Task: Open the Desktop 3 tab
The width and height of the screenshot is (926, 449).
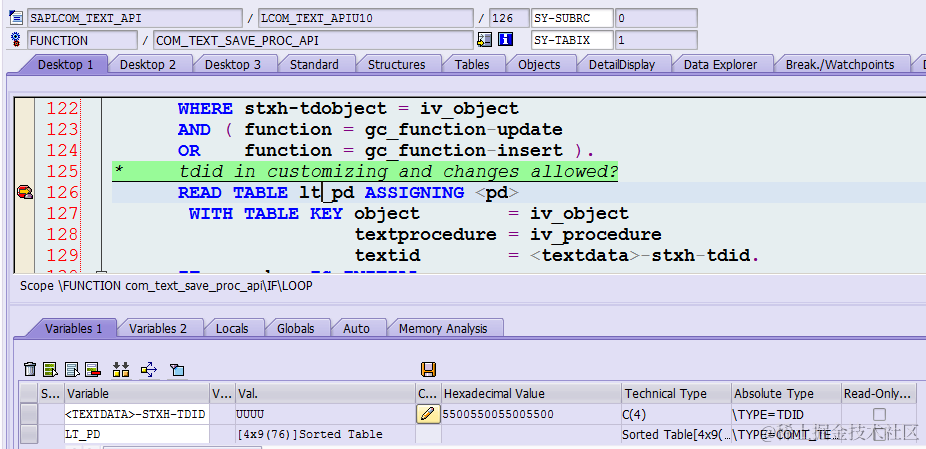Action: click(x=233, y=64)
